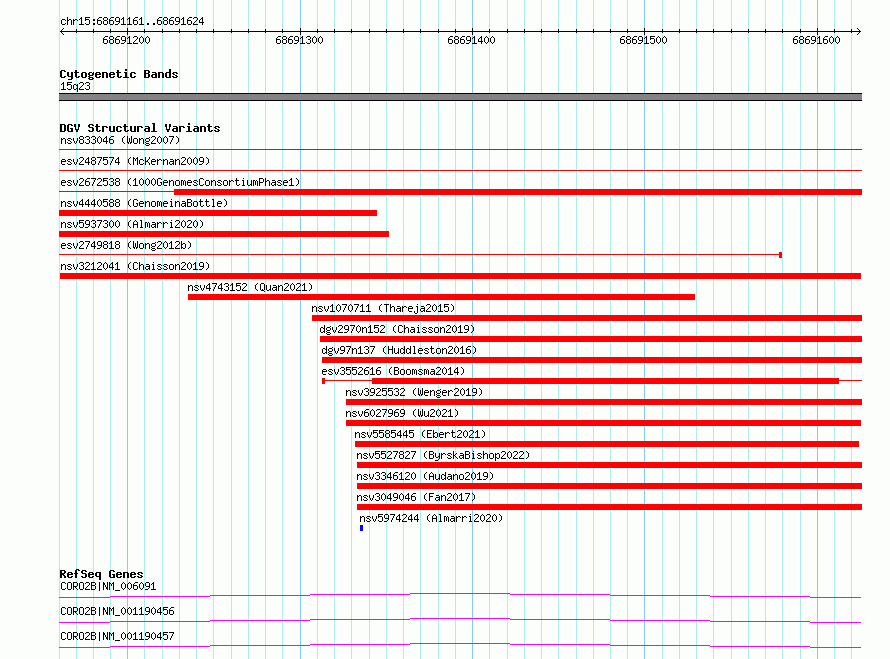Click ruler position 68691500
Image resolution: width=890 pixels, height=659 pixels.
pos(643,40)
